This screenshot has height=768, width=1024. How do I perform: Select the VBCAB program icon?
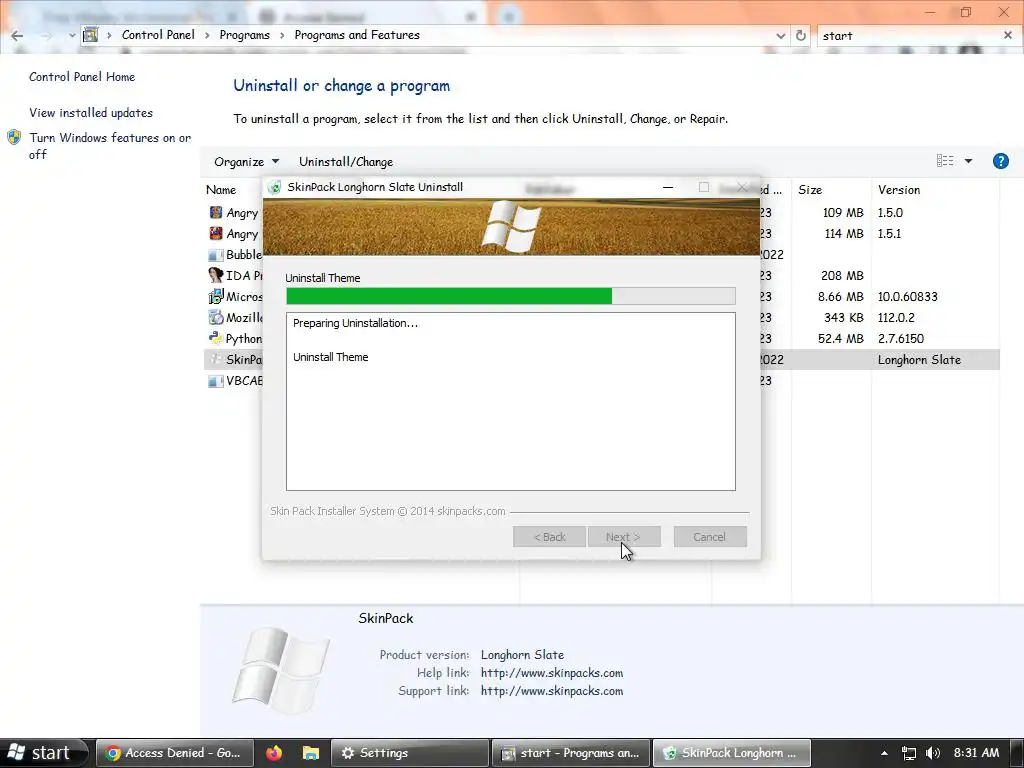pyautogui.click(x=216, y=381)
